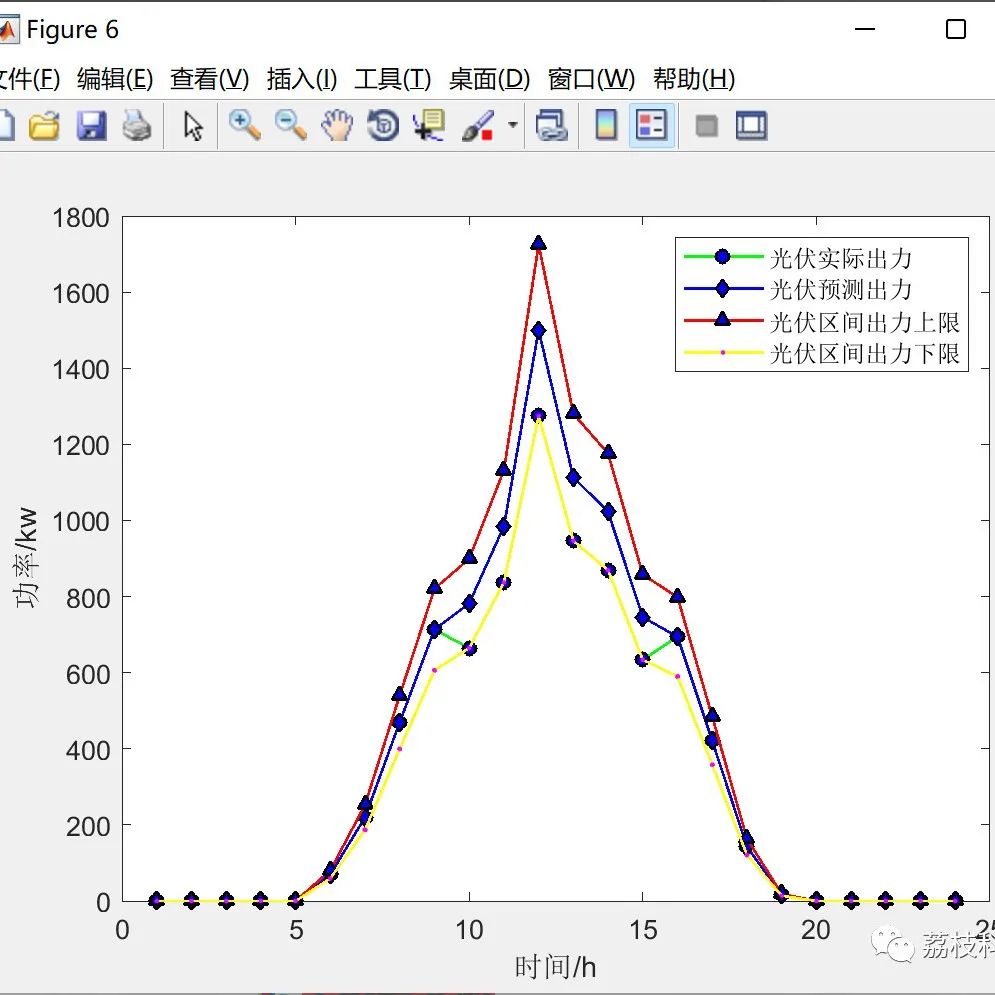Click the Open File folder icon
Screen dimensions: 995x995
tap(44, 125)
